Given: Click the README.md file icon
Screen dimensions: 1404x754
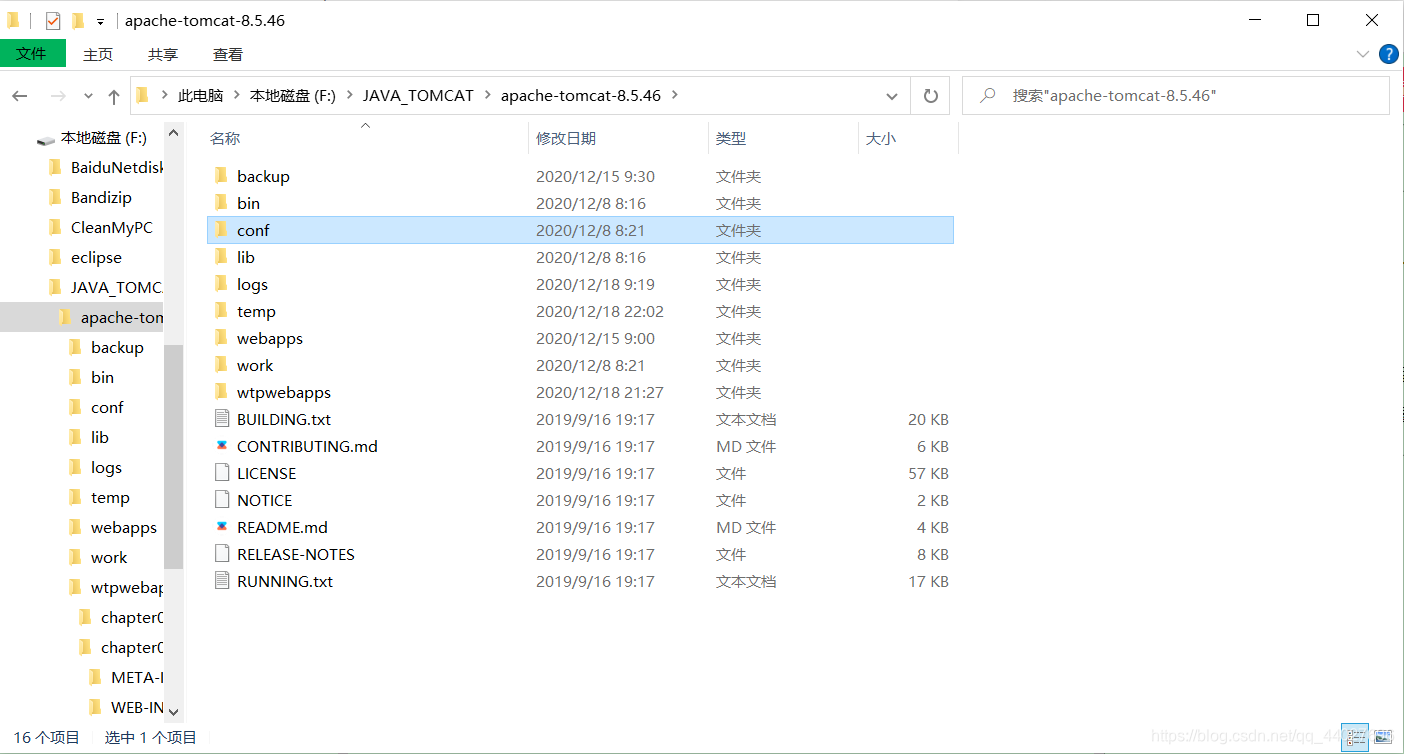Looking at the screenshot, I should [222, 527].
